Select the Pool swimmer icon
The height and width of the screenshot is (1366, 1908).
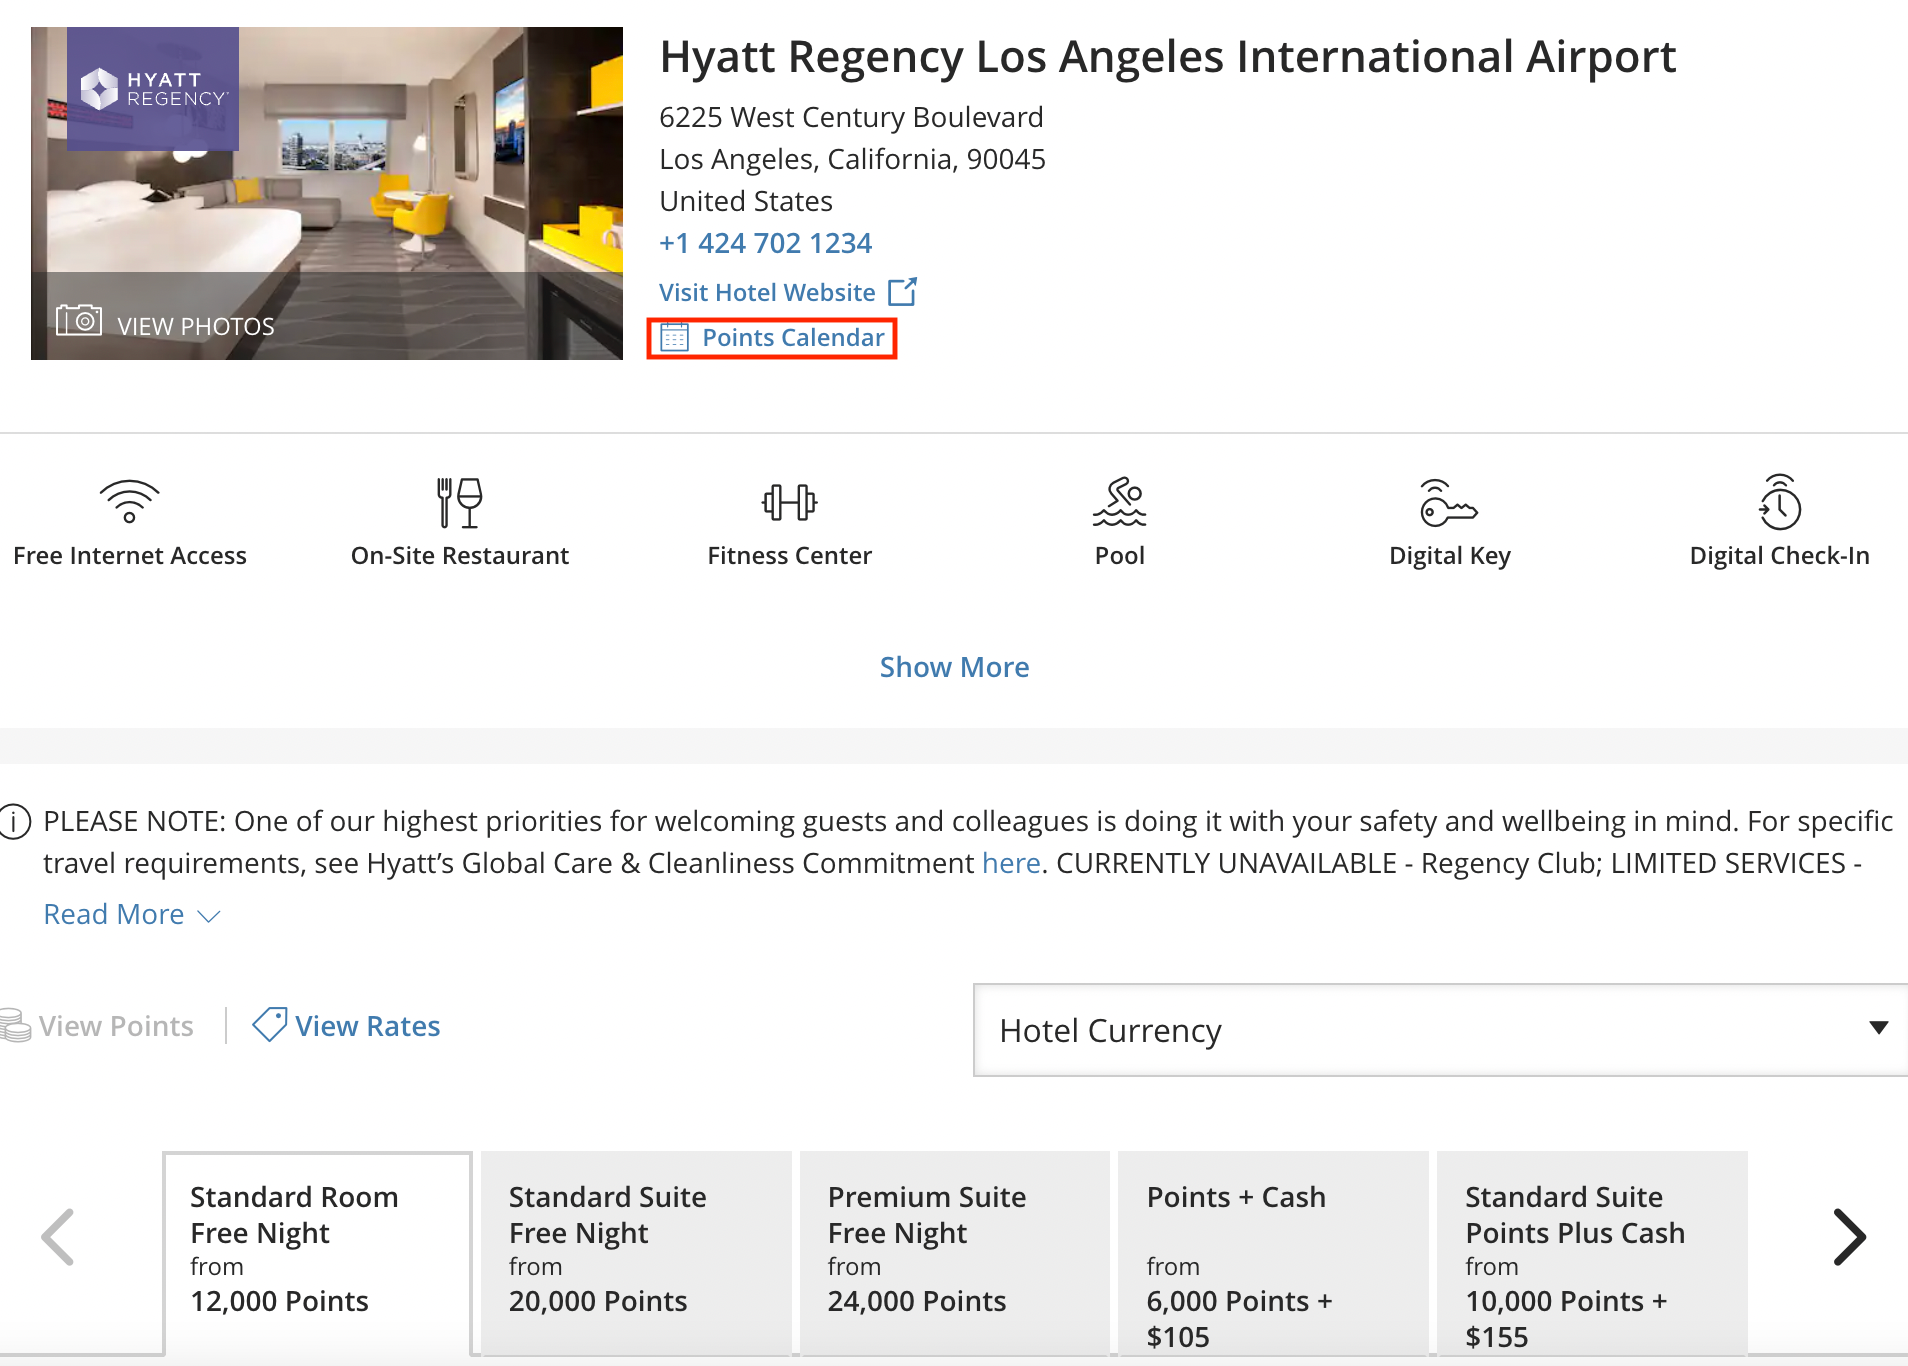click(x=1120, y=503)
